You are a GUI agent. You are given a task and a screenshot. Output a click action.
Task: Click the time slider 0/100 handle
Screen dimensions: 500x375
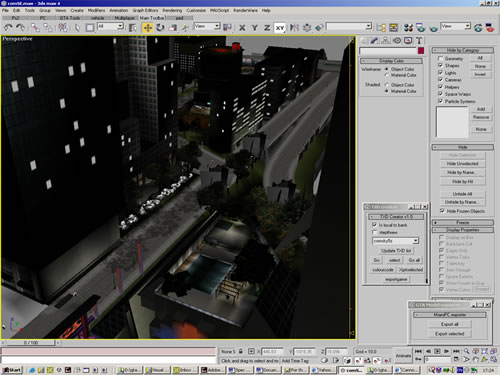(31, 342)
